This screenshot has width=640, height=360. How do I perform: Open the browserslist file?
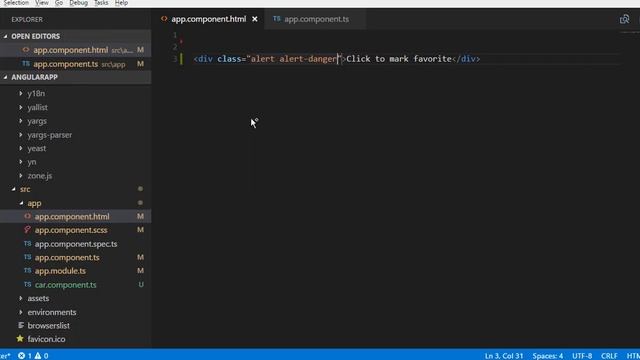coord(48,326)
